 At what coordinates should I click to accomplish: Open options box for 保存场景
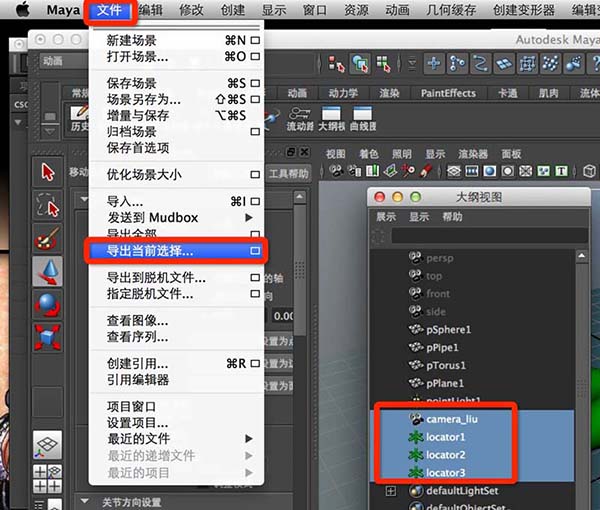pyautogui.click(x=255, y=83)
